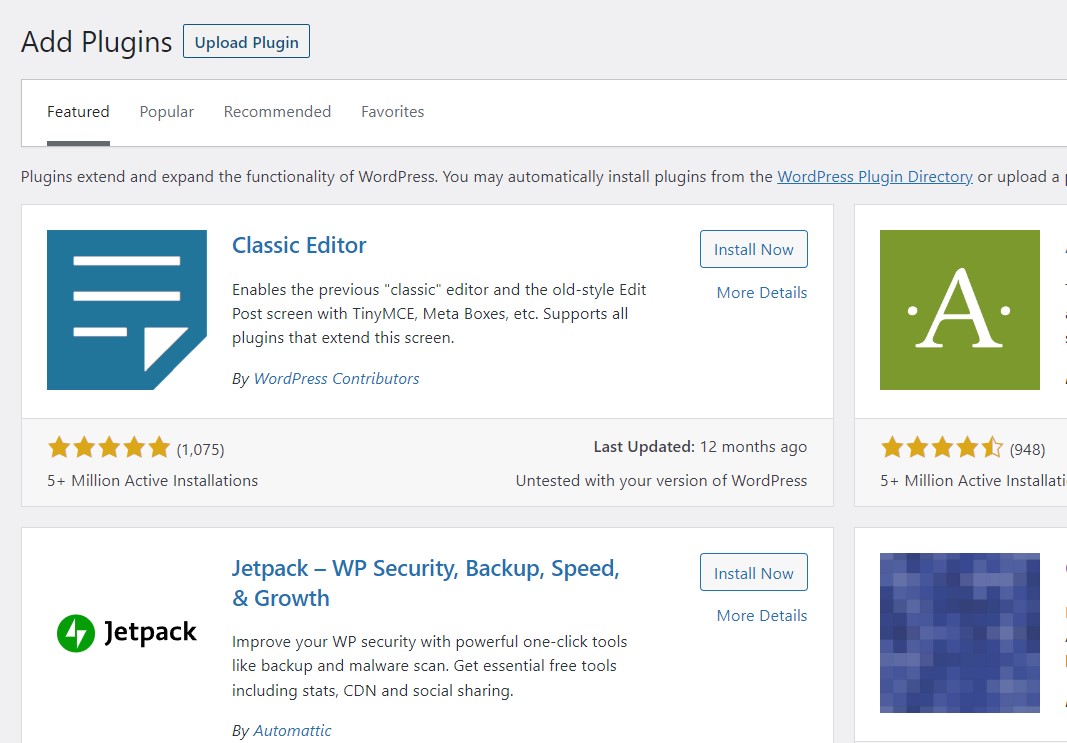Switch to the Featured tab
1067x743 pixels.
pyautogui.click(x=78, y=112)
